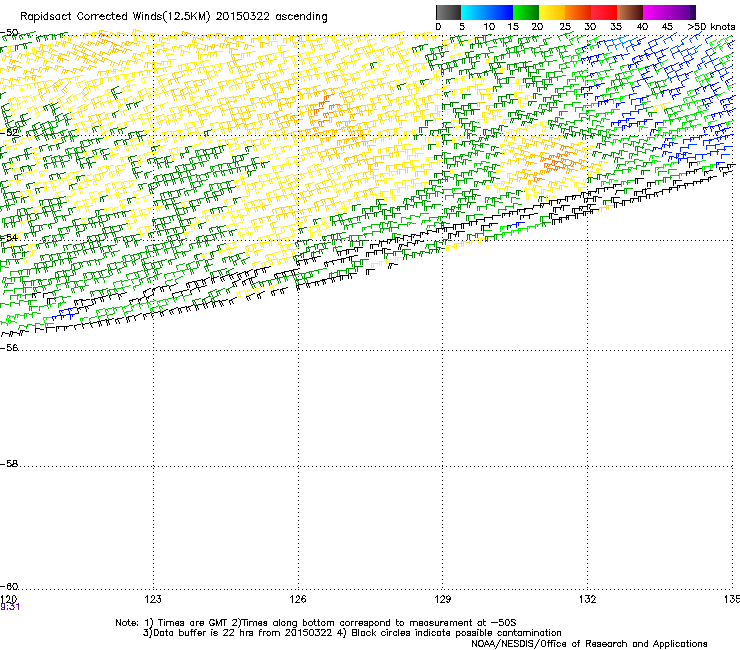Click the legend tick label '10'
The image size is (740, 650).
point(489,27)
